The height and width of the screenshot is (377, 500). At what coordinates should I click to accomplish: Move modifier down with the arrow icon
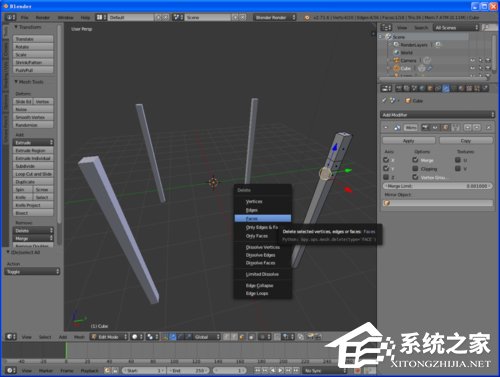[x=477, y=127]
